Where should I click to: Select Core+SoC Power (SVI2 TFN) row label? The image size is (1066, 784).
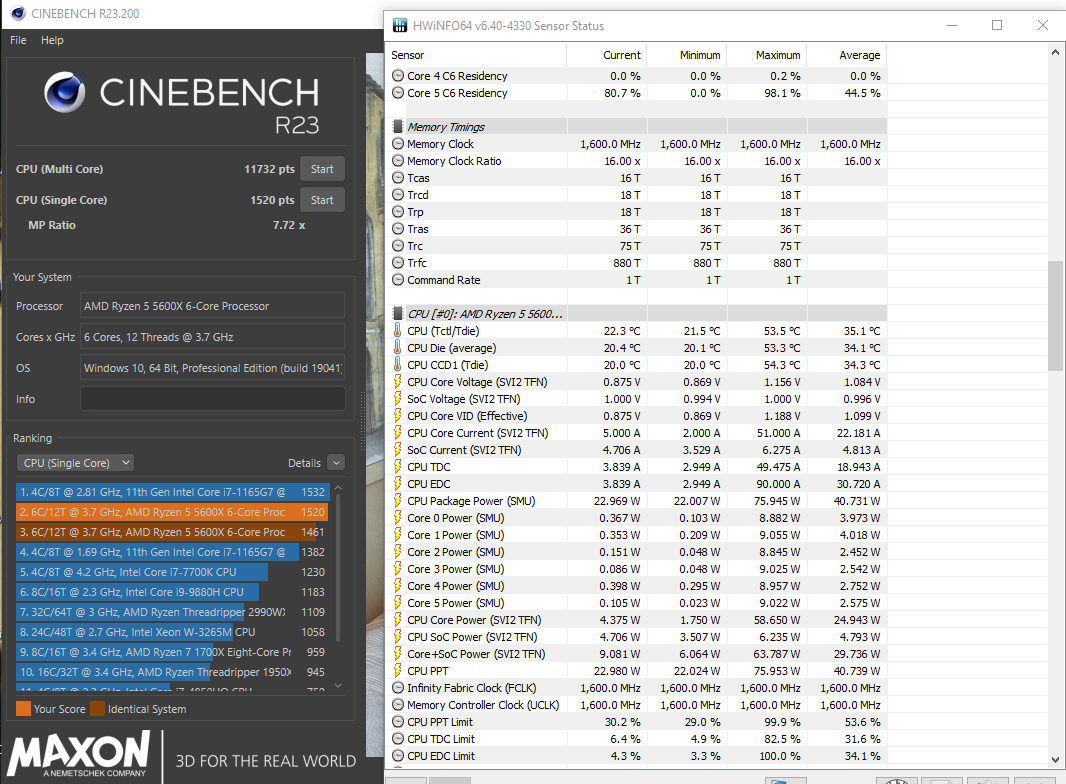[477, 653]
